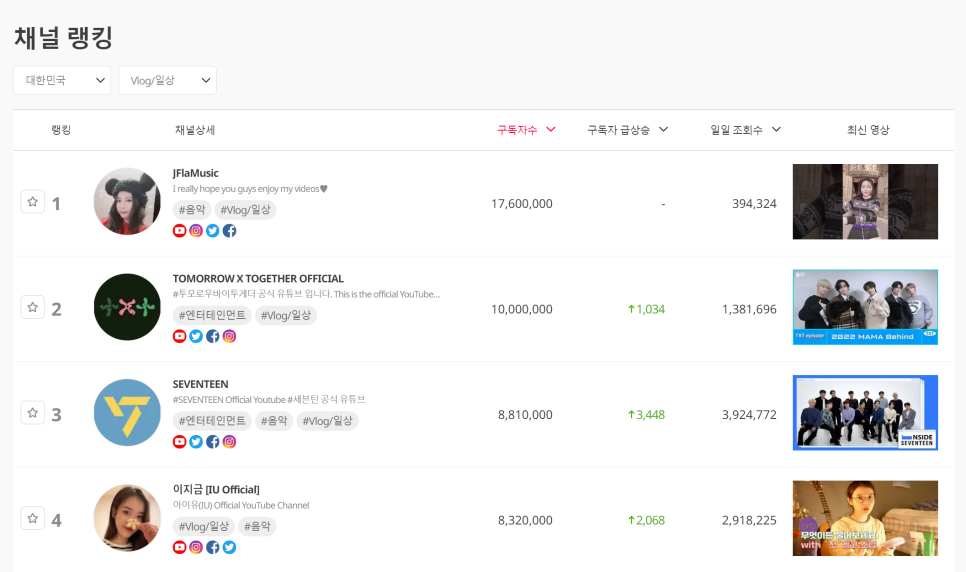Viewport: 966px width, 572px height.
Task: Open SEVENTEEN's Instagram icon link
Action: tap(229, 442)
